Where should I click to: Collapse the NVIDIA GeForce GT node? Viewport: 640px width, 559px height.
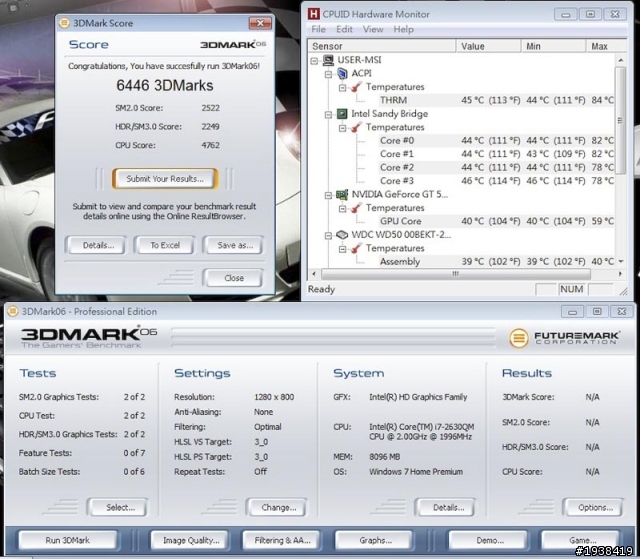pos(328,195)
